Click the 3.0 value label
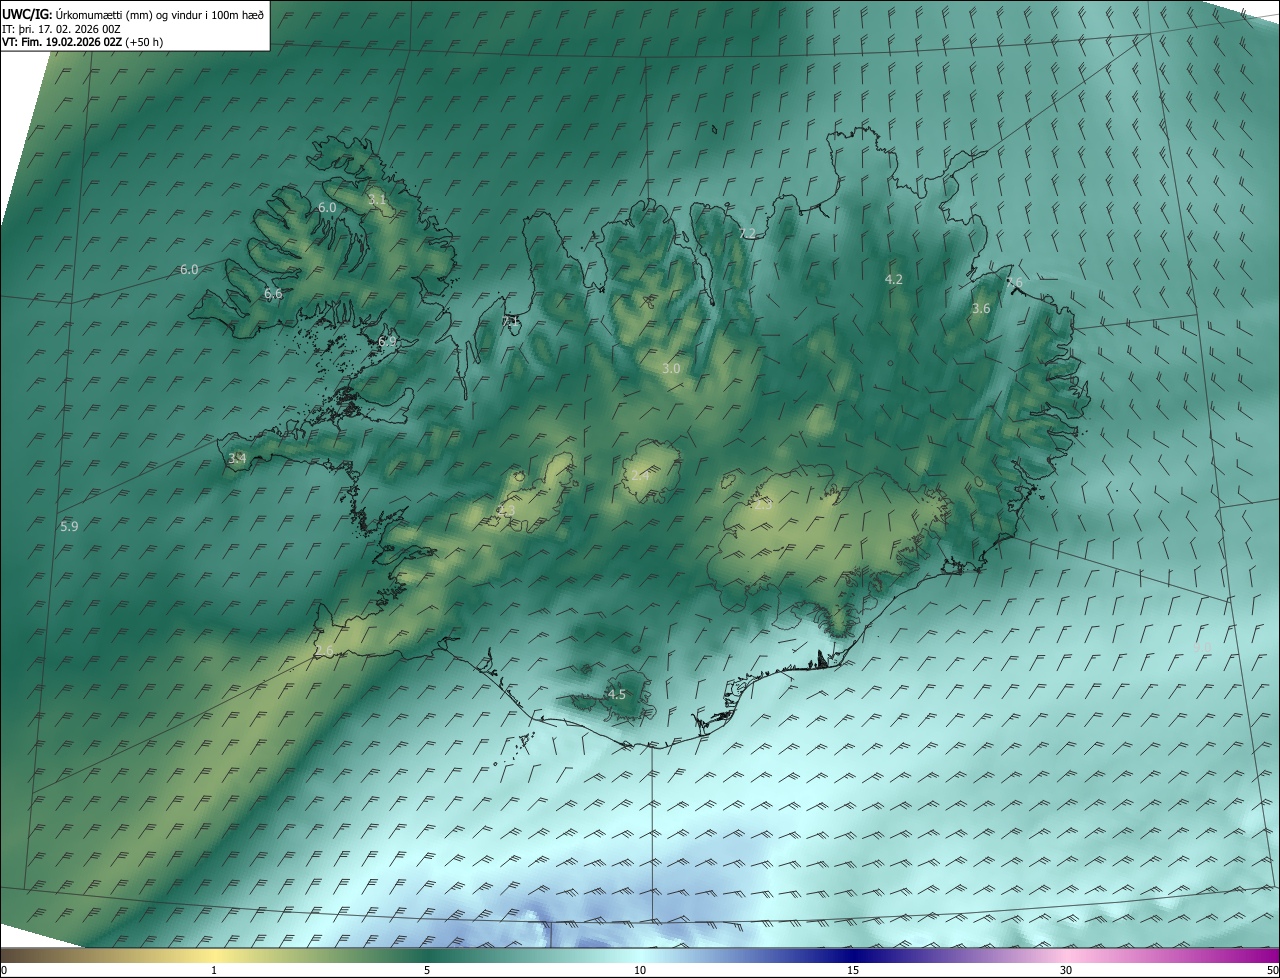This screenshot has height=978, width=1280. tap(671, 369)
